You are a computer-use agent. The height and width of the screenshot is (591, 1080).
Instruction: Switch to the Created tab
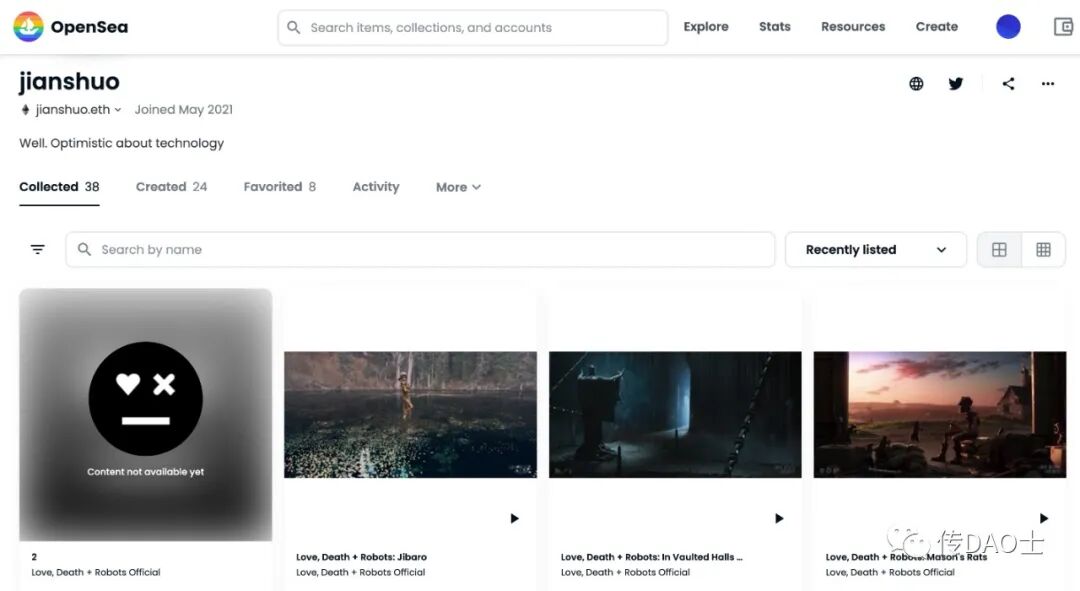172,187
